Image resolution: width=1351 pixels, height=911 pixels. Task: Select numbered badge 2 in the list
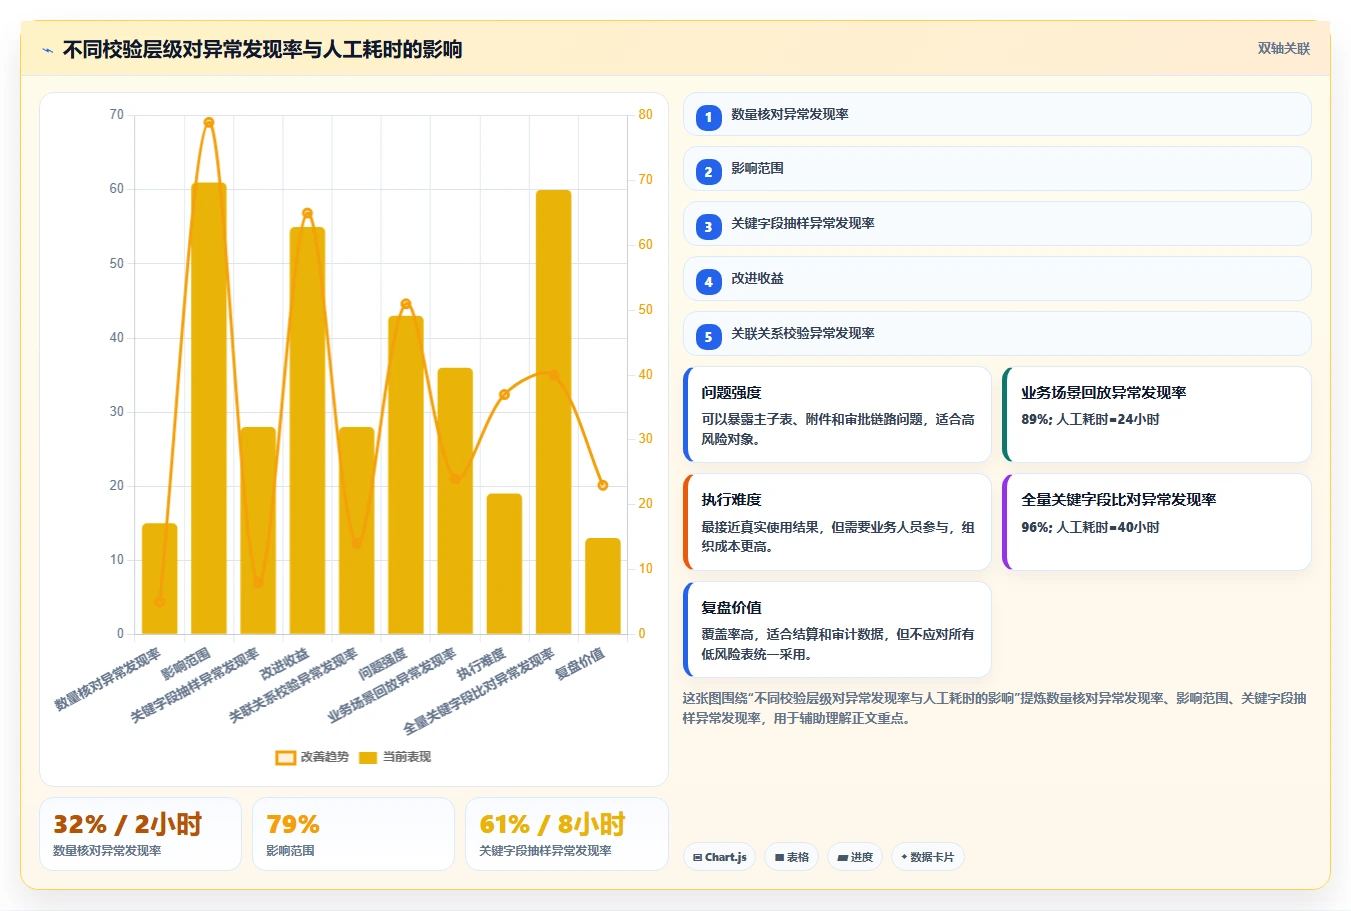708,172
